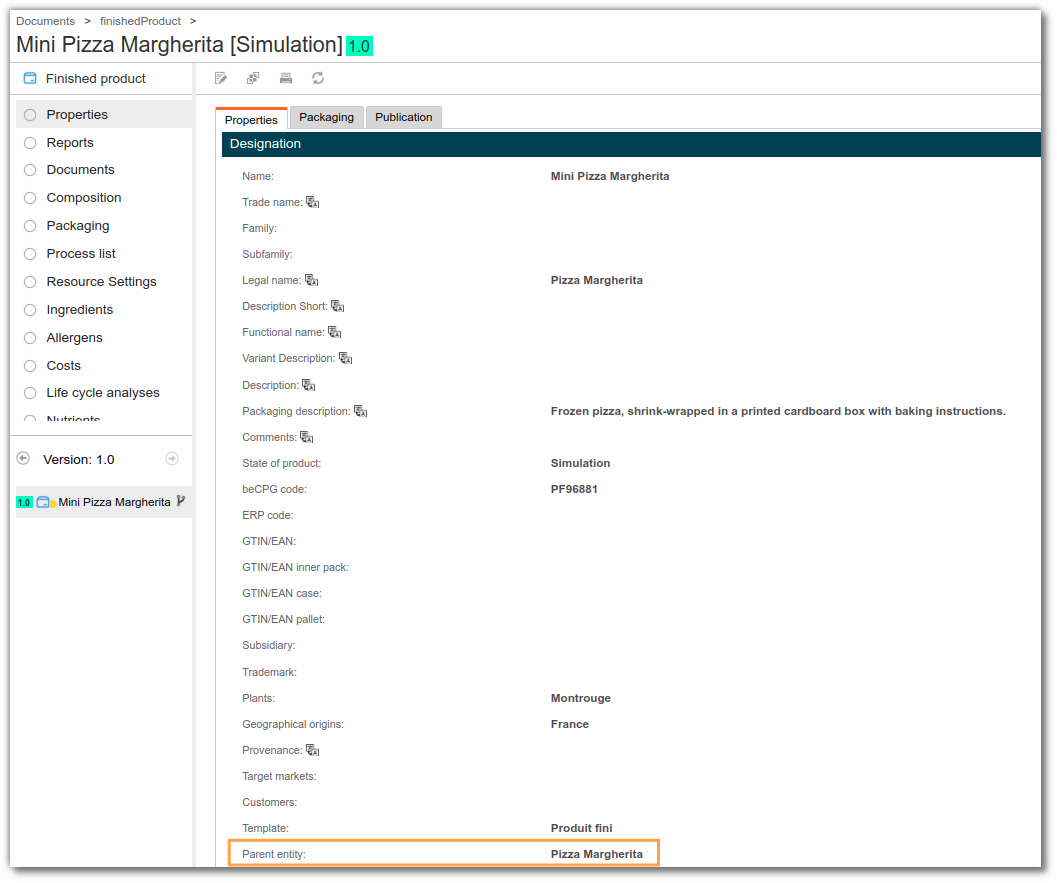
Task: Select the Costs radio item in the sidebar
Action: [x=30, y=366]
